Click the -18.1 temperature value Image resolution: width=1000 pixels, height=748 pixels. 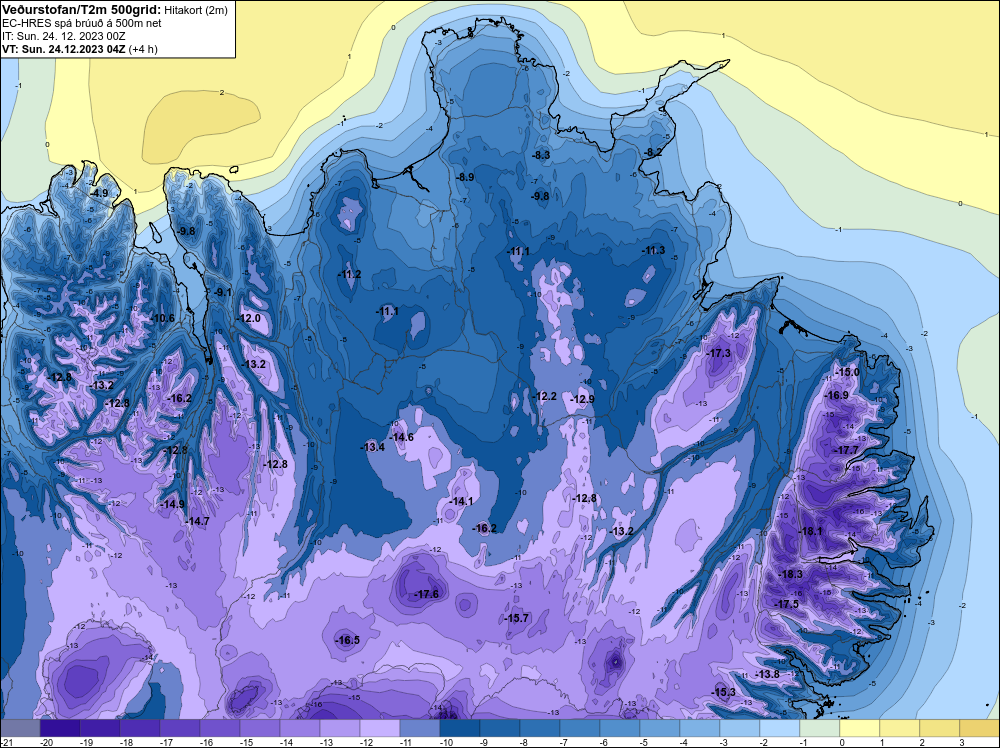811,531
